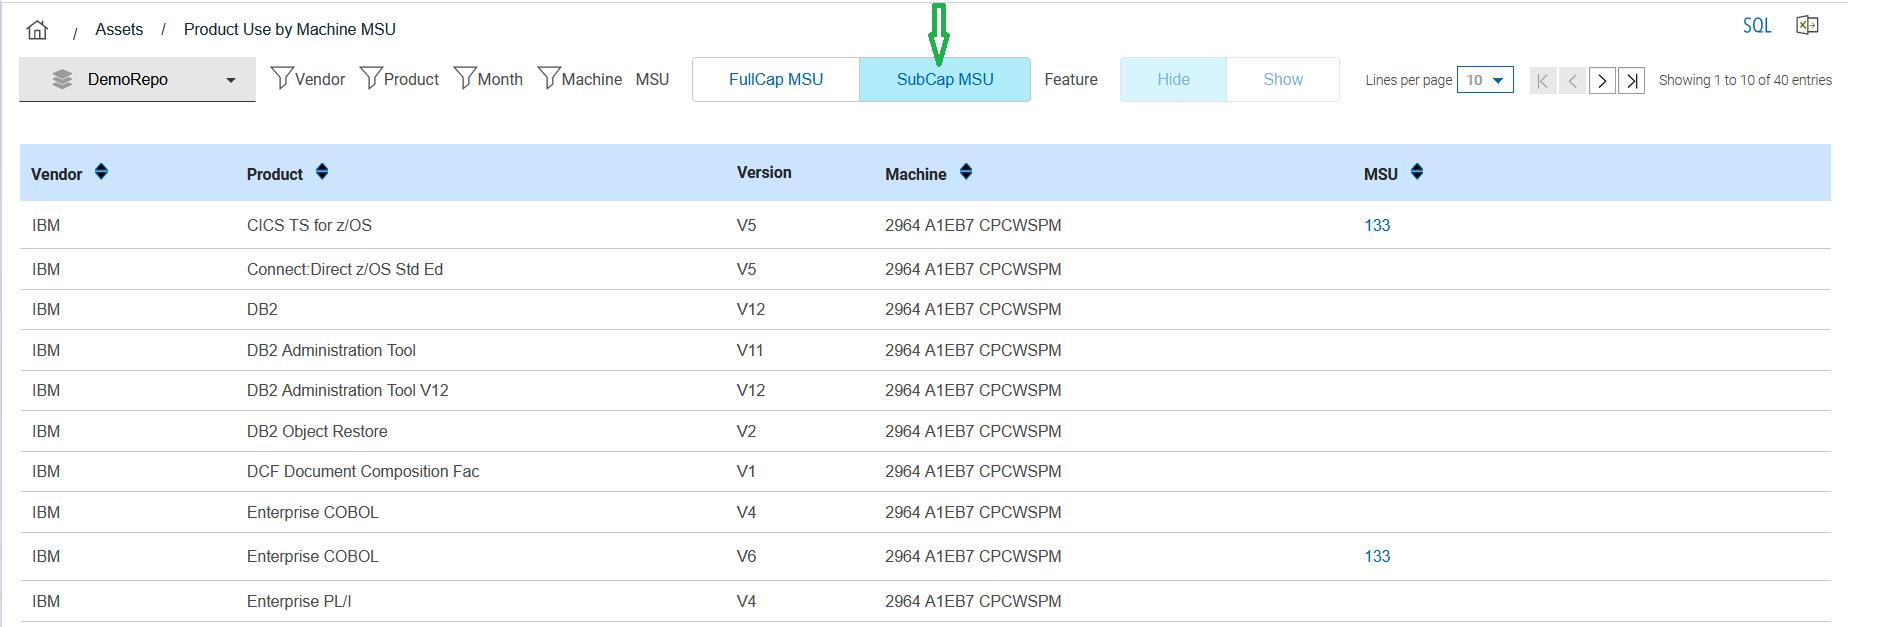The image size is (1889, 627).
Task: Sort by Product column header
Action: tap(321, 173)
